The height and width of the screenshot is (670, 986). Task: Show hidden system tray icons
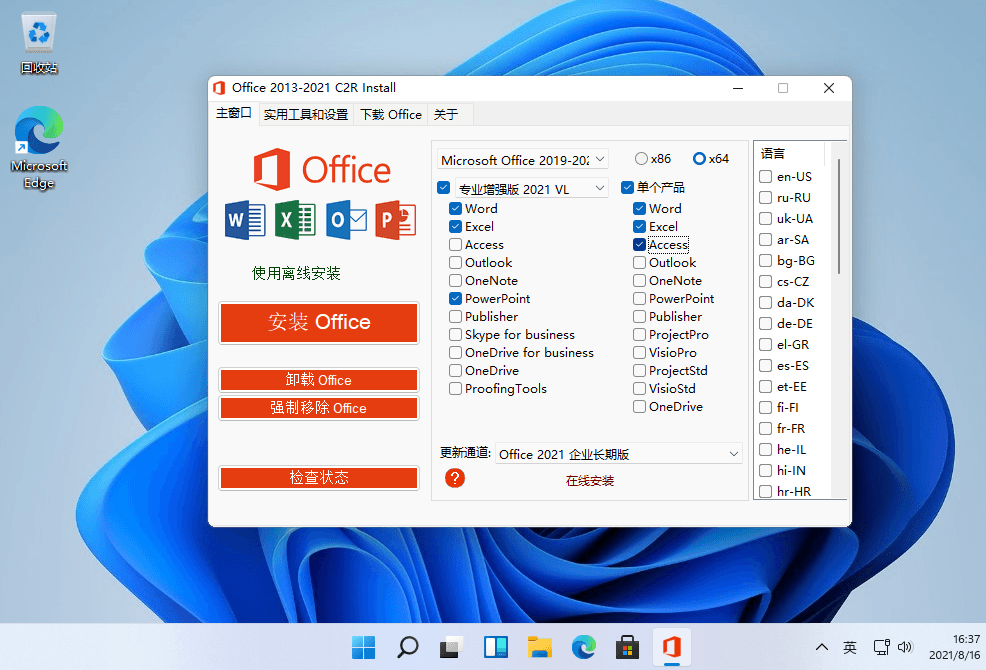point(821,647)
